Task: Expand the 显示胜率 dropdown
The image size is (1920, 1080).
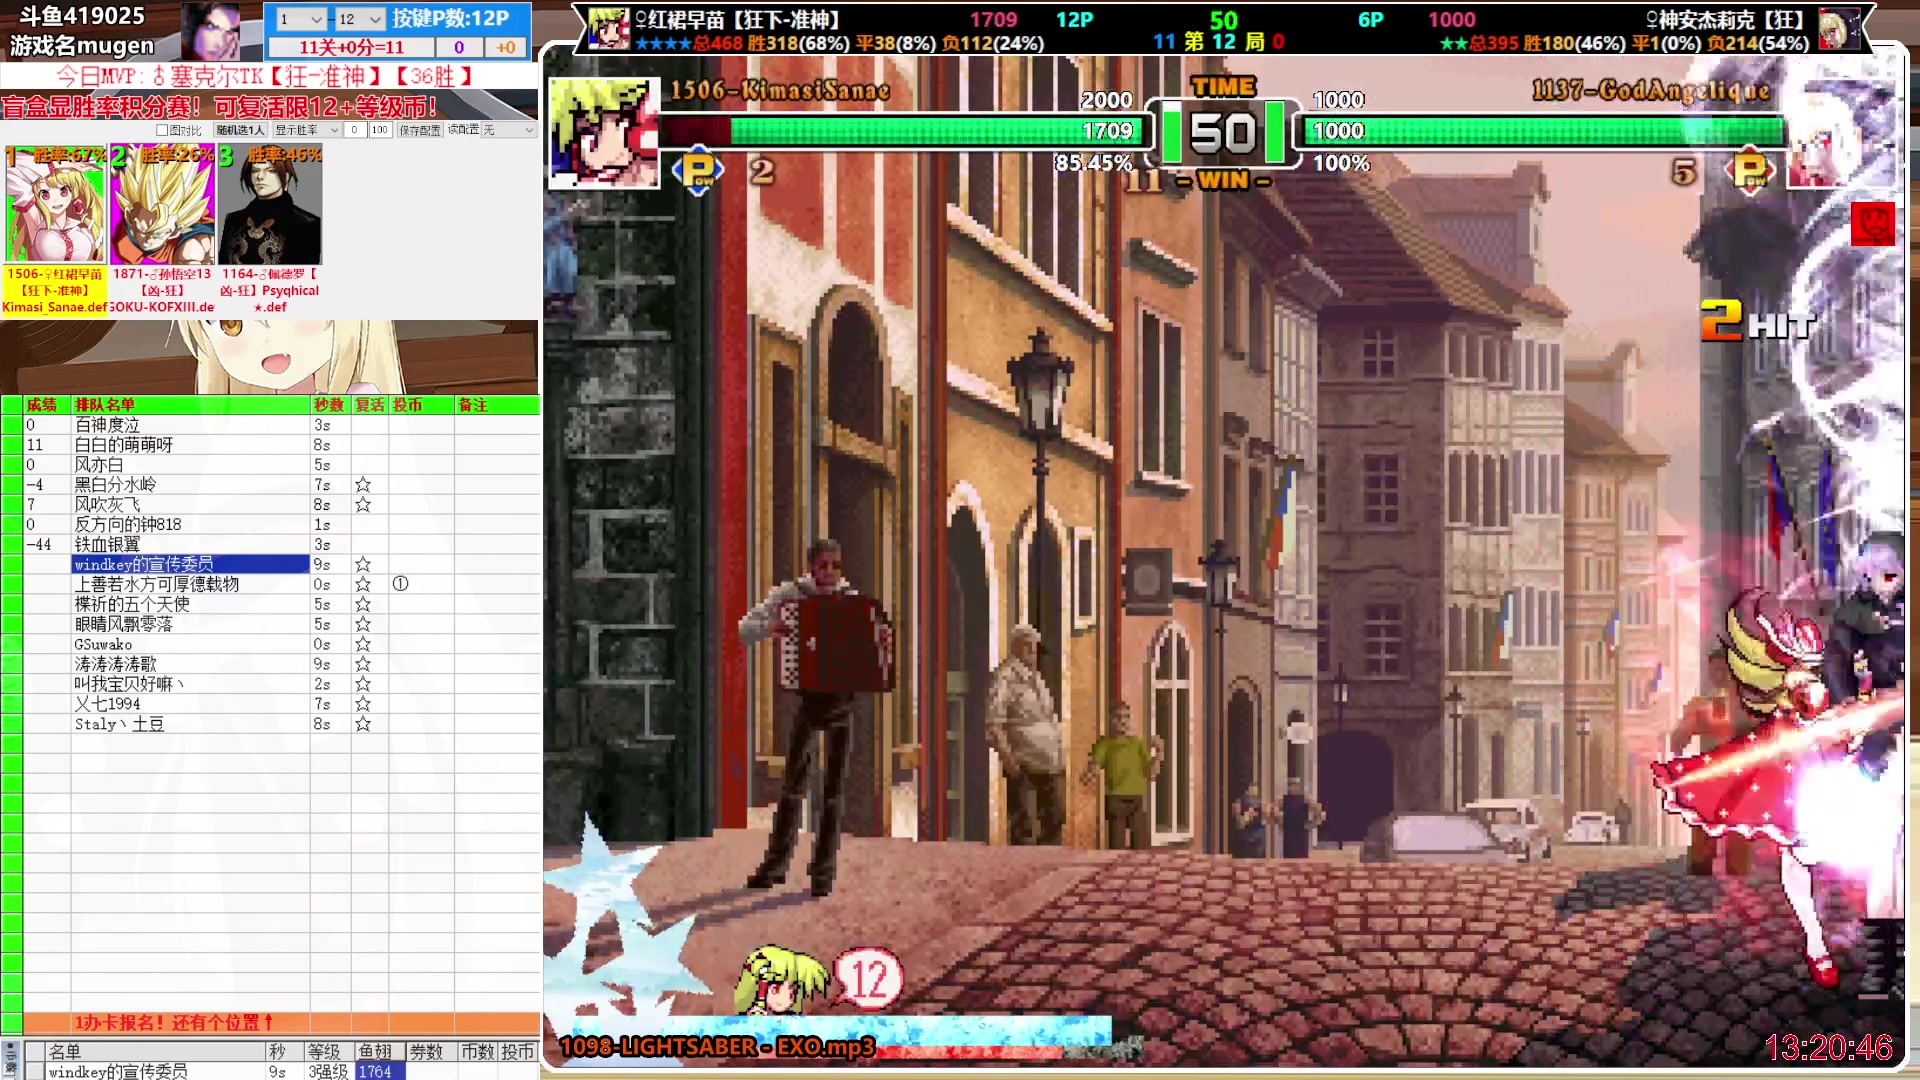Action: pyautogui.click(x=306, y=130)
